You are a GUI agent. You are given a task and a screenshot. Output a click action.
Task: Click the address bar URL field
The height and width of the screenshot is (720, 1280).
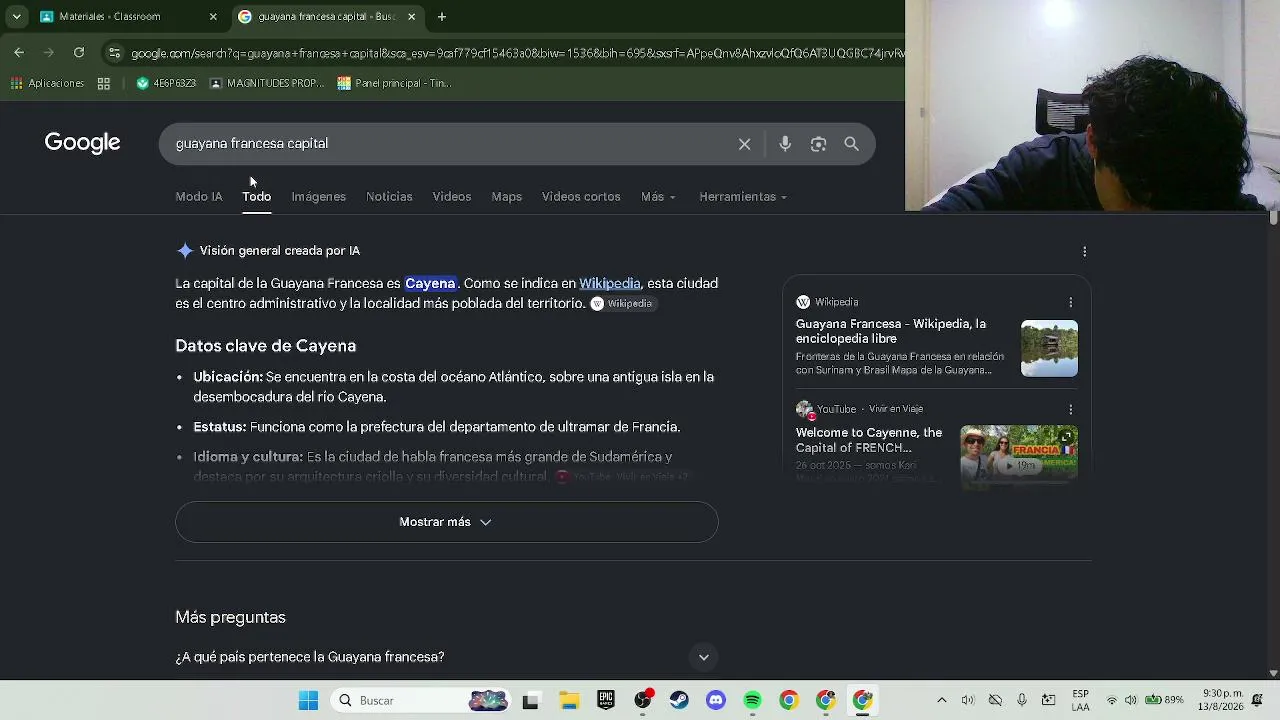click(x=516, y=53)
